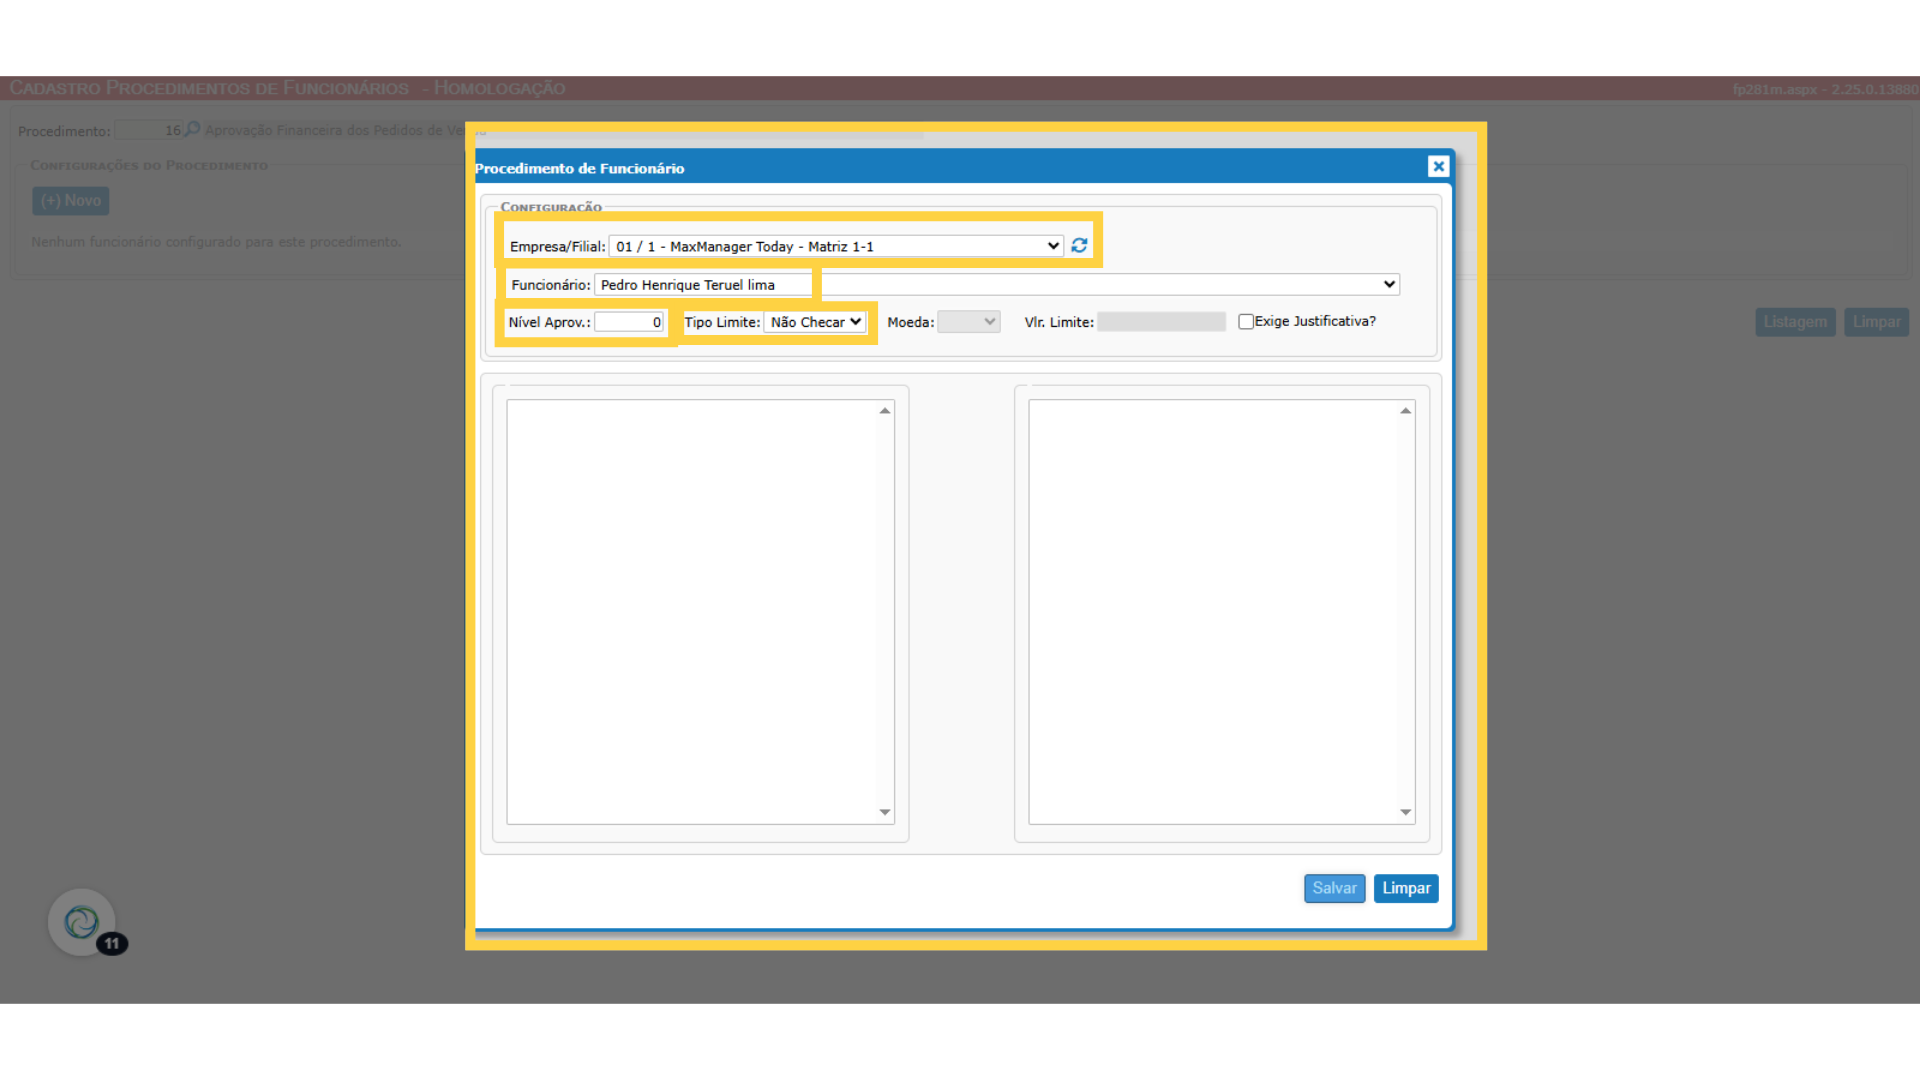The width and height of the screenshot is (1920, 1080).
Task: Toggle the Exige Justificativa checkbox
Action: tap(1246, 321)
